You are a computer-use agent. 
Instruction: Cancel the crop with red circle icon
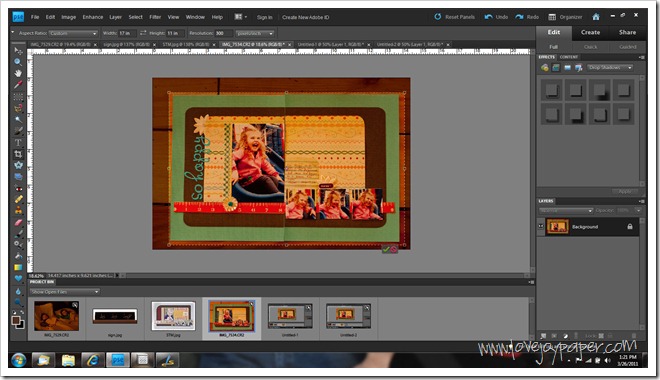394,249
